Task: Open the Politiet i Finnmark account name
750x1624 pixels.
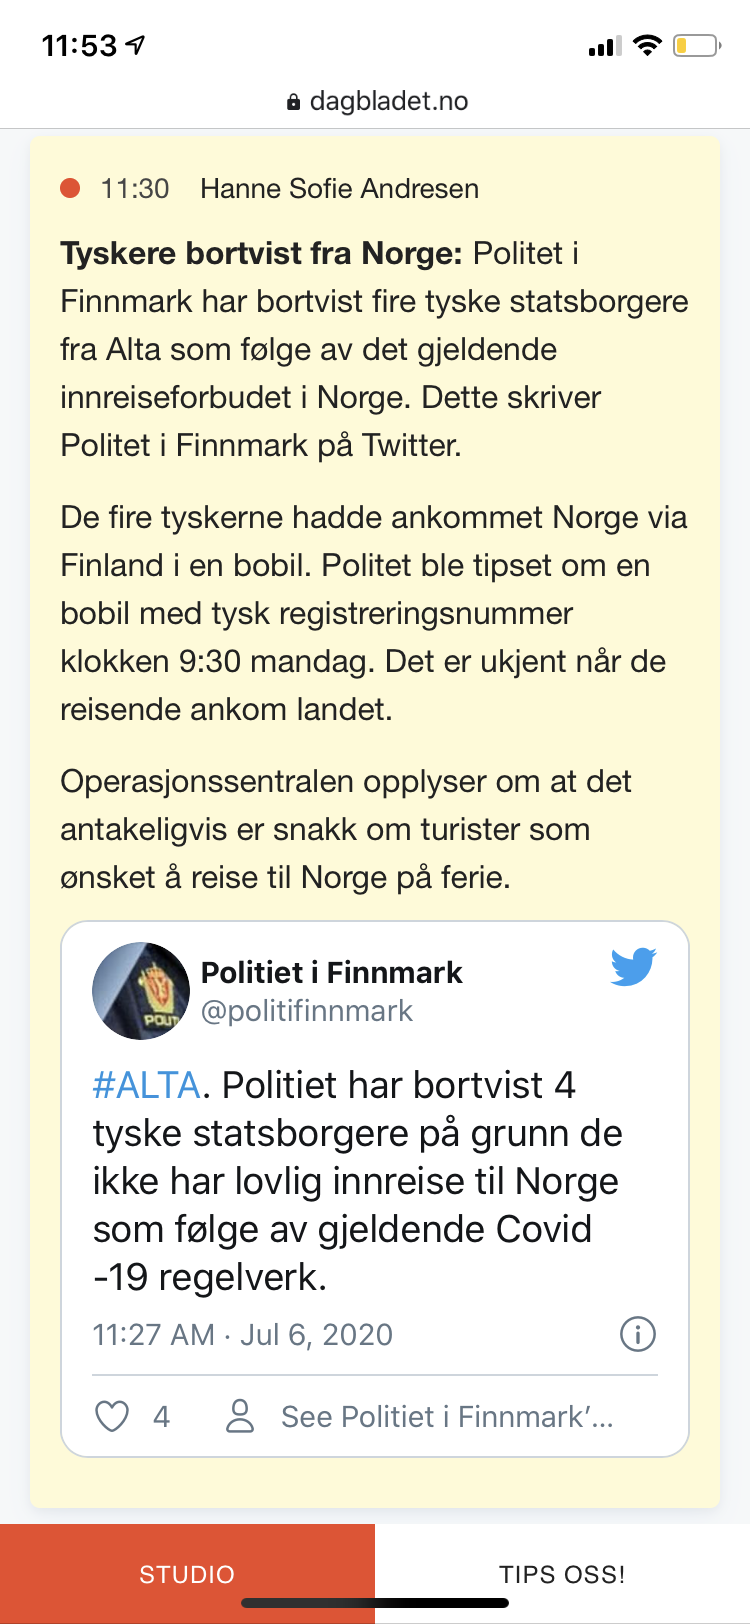Action: tap(331, 972)
